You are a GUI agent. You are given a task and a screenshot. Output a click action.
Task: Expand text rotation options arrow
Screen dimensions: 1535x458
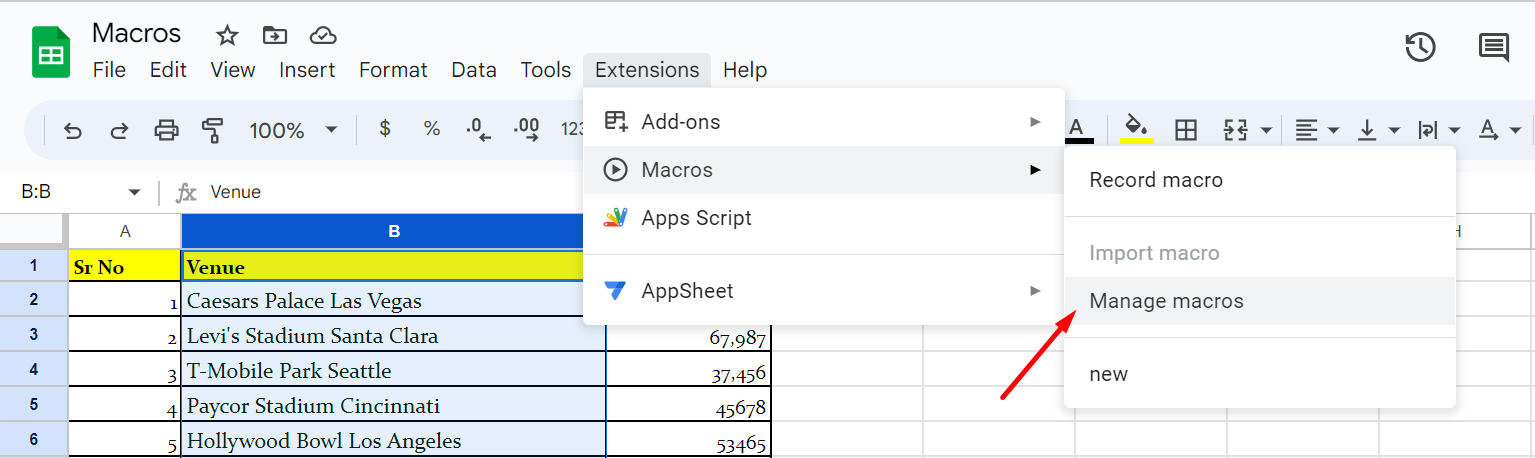1515,130
